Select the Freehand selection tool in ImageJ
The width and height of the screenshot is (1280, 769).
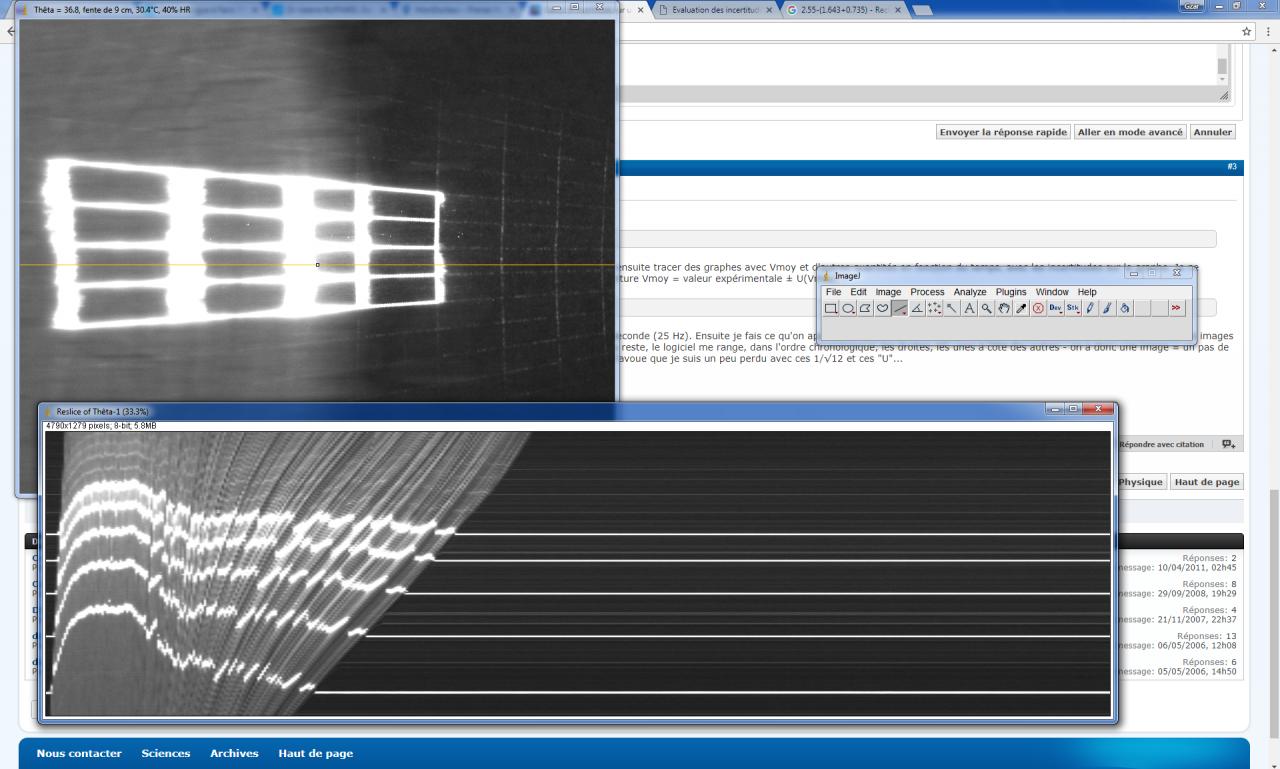[882, 309]
